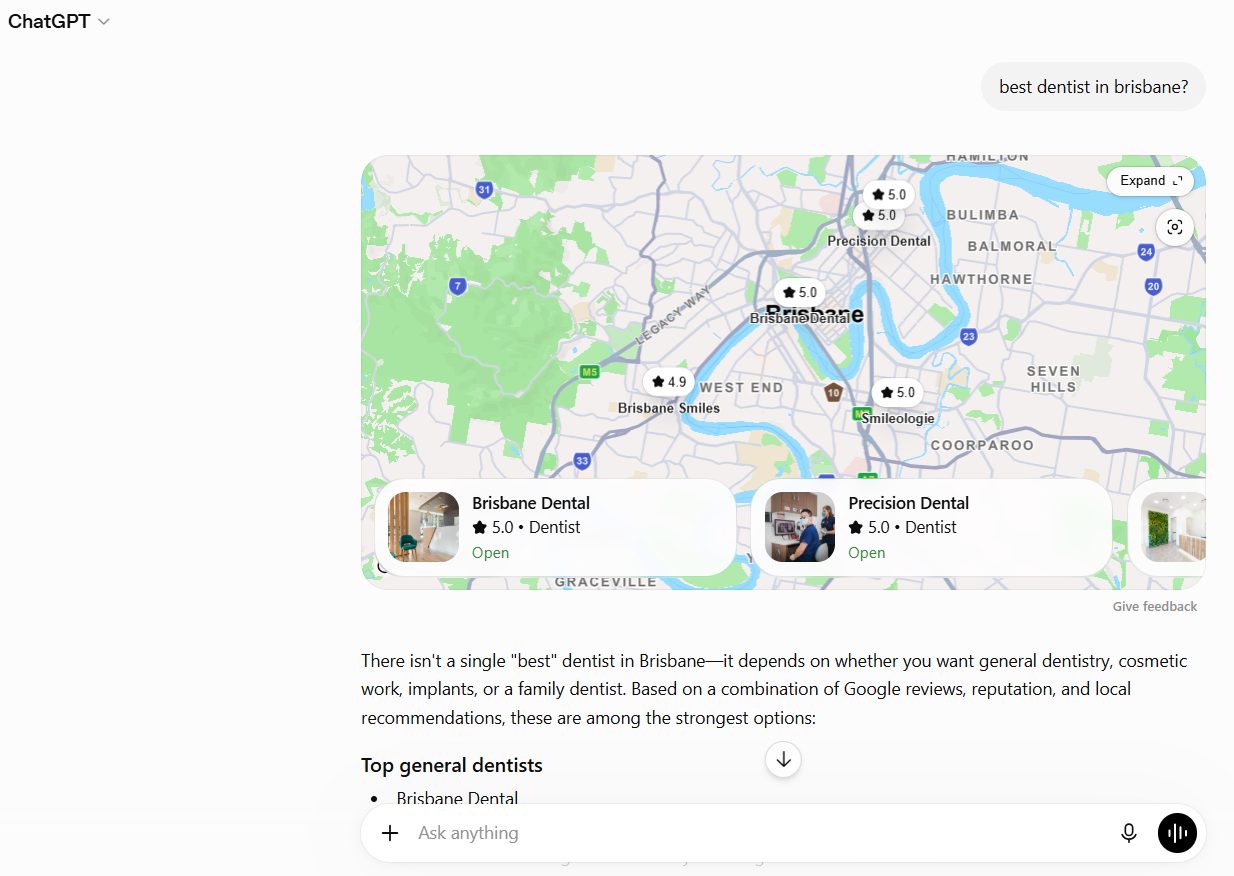Click the Brisbane Dental card thumbnail photo
This screenshot has width=1234, height=876.
coord(423,527)
